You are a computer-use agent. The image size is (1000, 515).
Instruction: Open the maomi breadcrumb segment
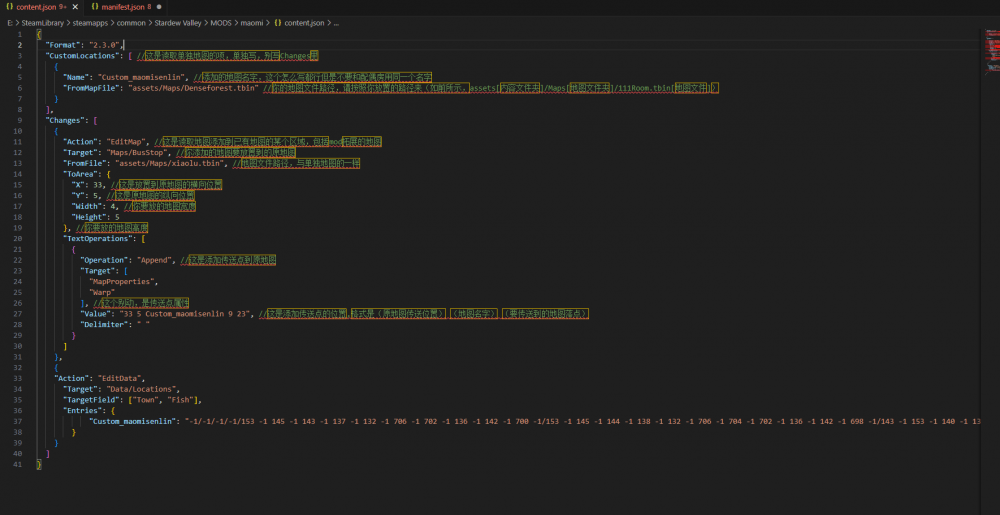[x=251, y=23]
